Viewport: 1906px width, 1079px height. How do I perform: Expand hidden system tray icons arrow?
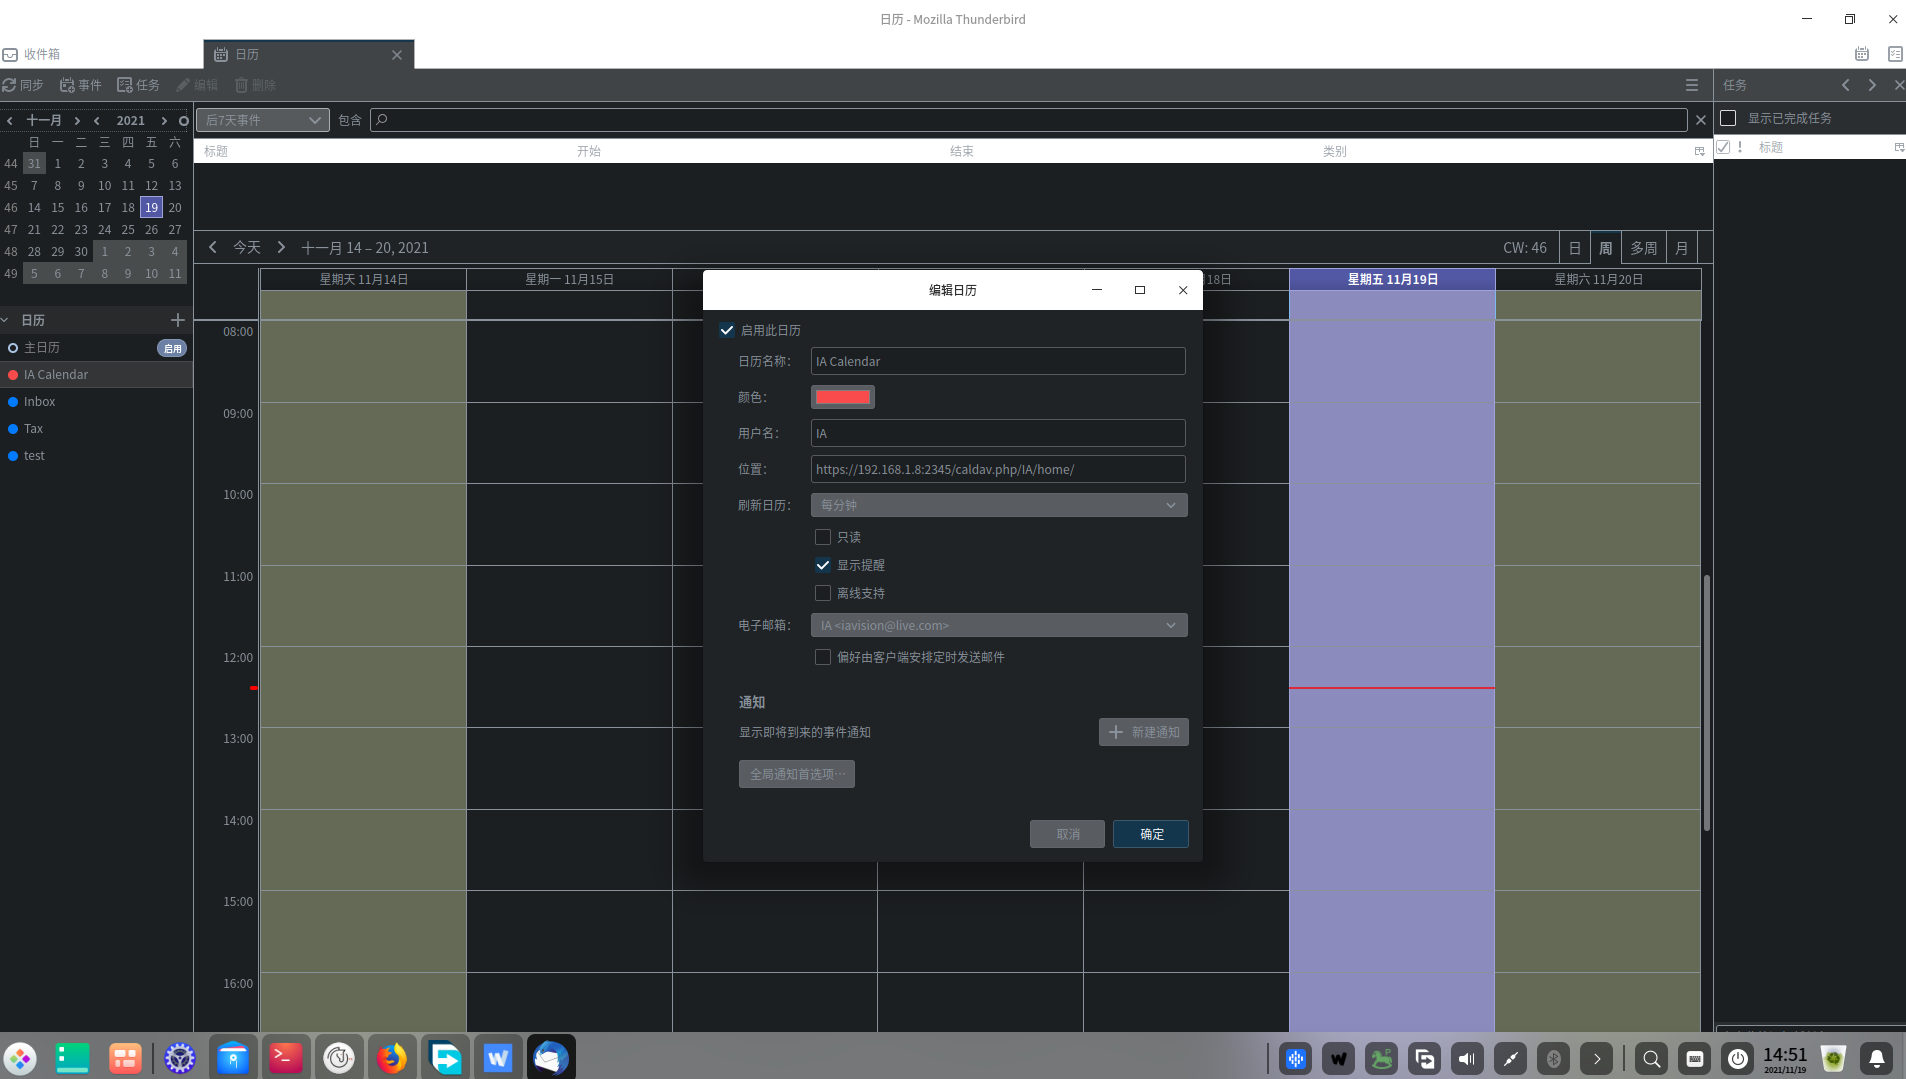pos(1597,1058)
